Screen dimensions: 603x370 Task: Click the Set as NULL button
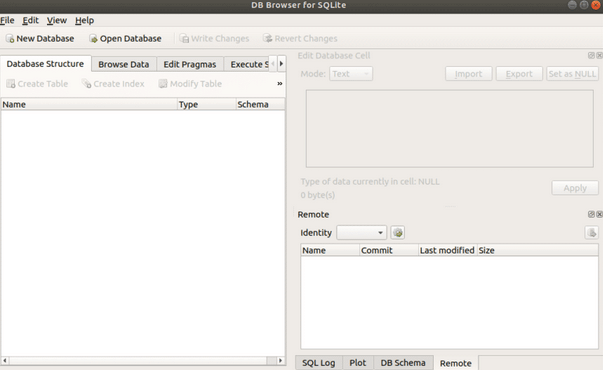[572, 74]
